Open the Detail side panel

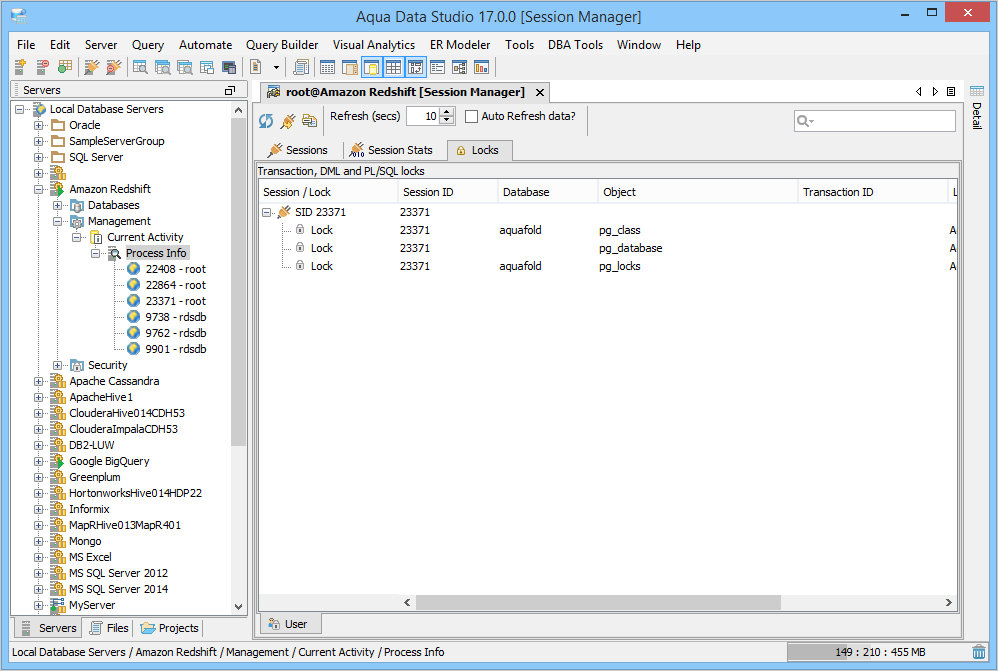(x=977, y=116)
